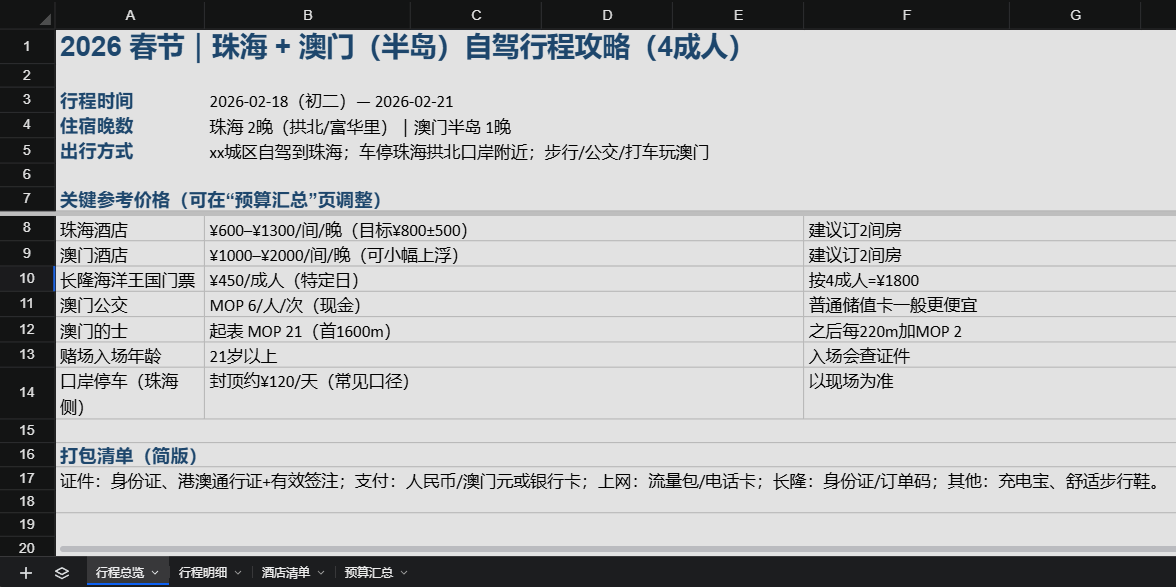Select row 10 header
This screenshot has width=1176, height=587.
tap(27, 279)
